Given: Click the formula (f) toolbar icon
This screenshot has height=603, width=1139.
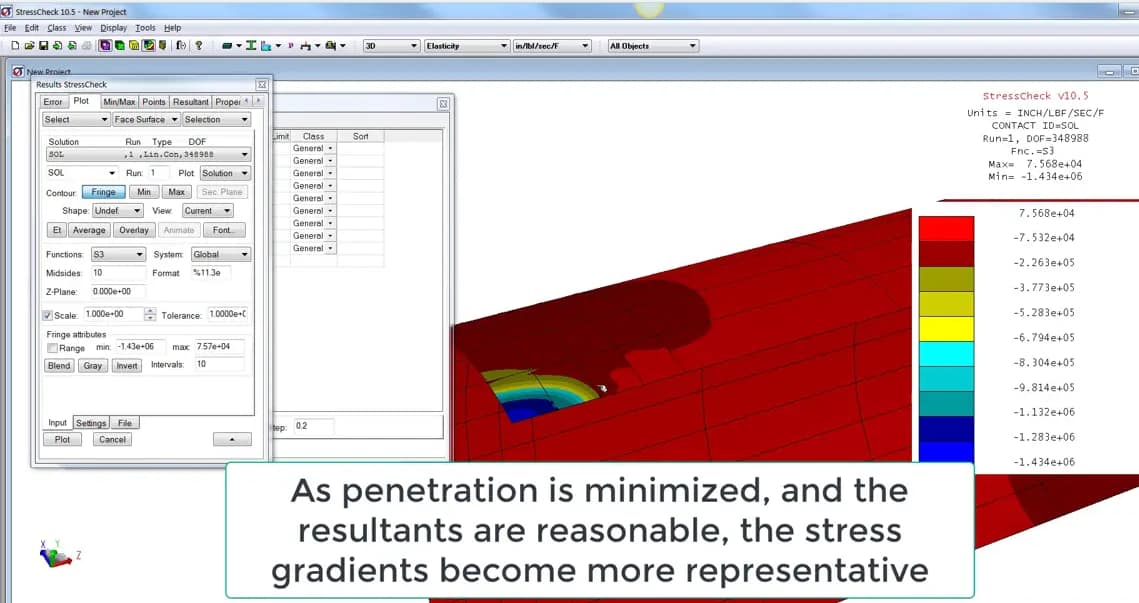Looking at the screenshot, I should (181, 45).
